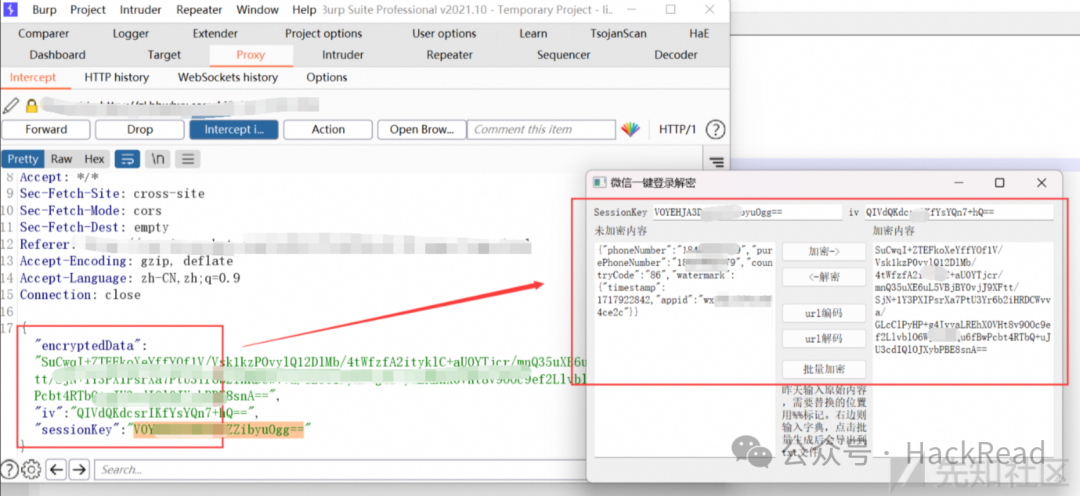
Task: Toggle the inspector panel lines icon
Action: tap(716, 163)
